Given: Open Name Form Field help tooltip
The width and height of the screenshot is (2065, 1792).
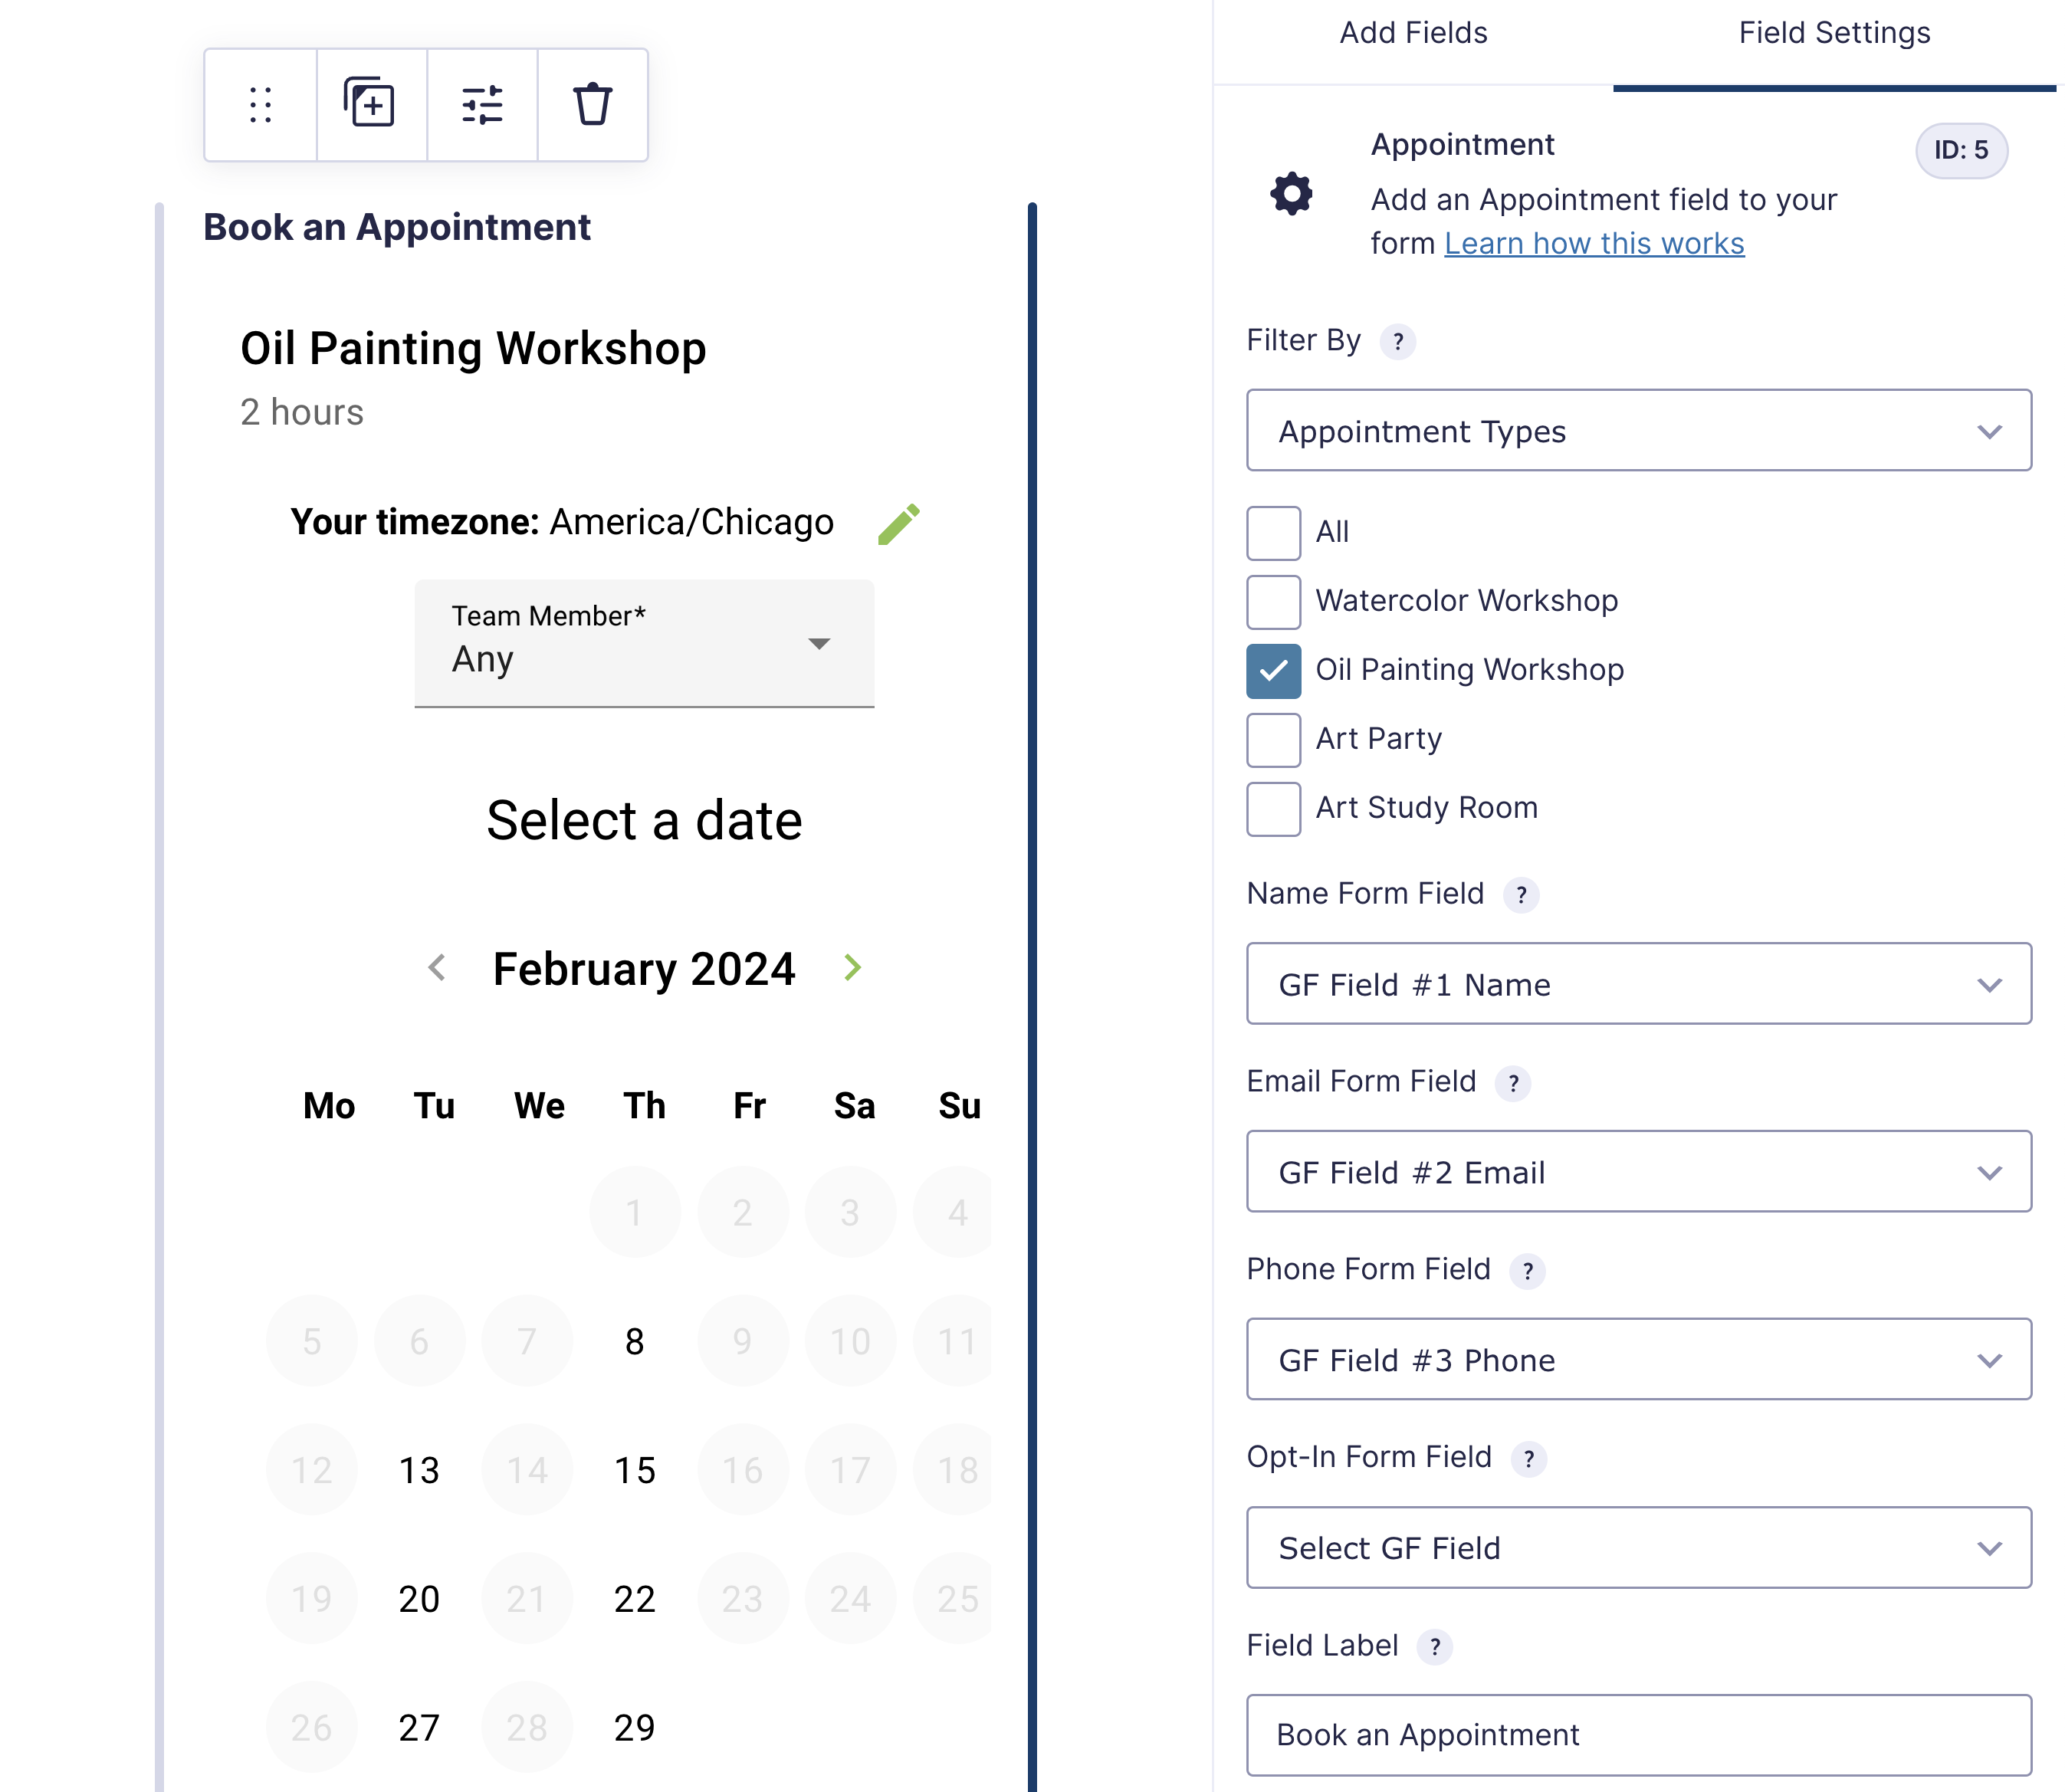Looking at the screenshot, I should (x=1521, y=895).
